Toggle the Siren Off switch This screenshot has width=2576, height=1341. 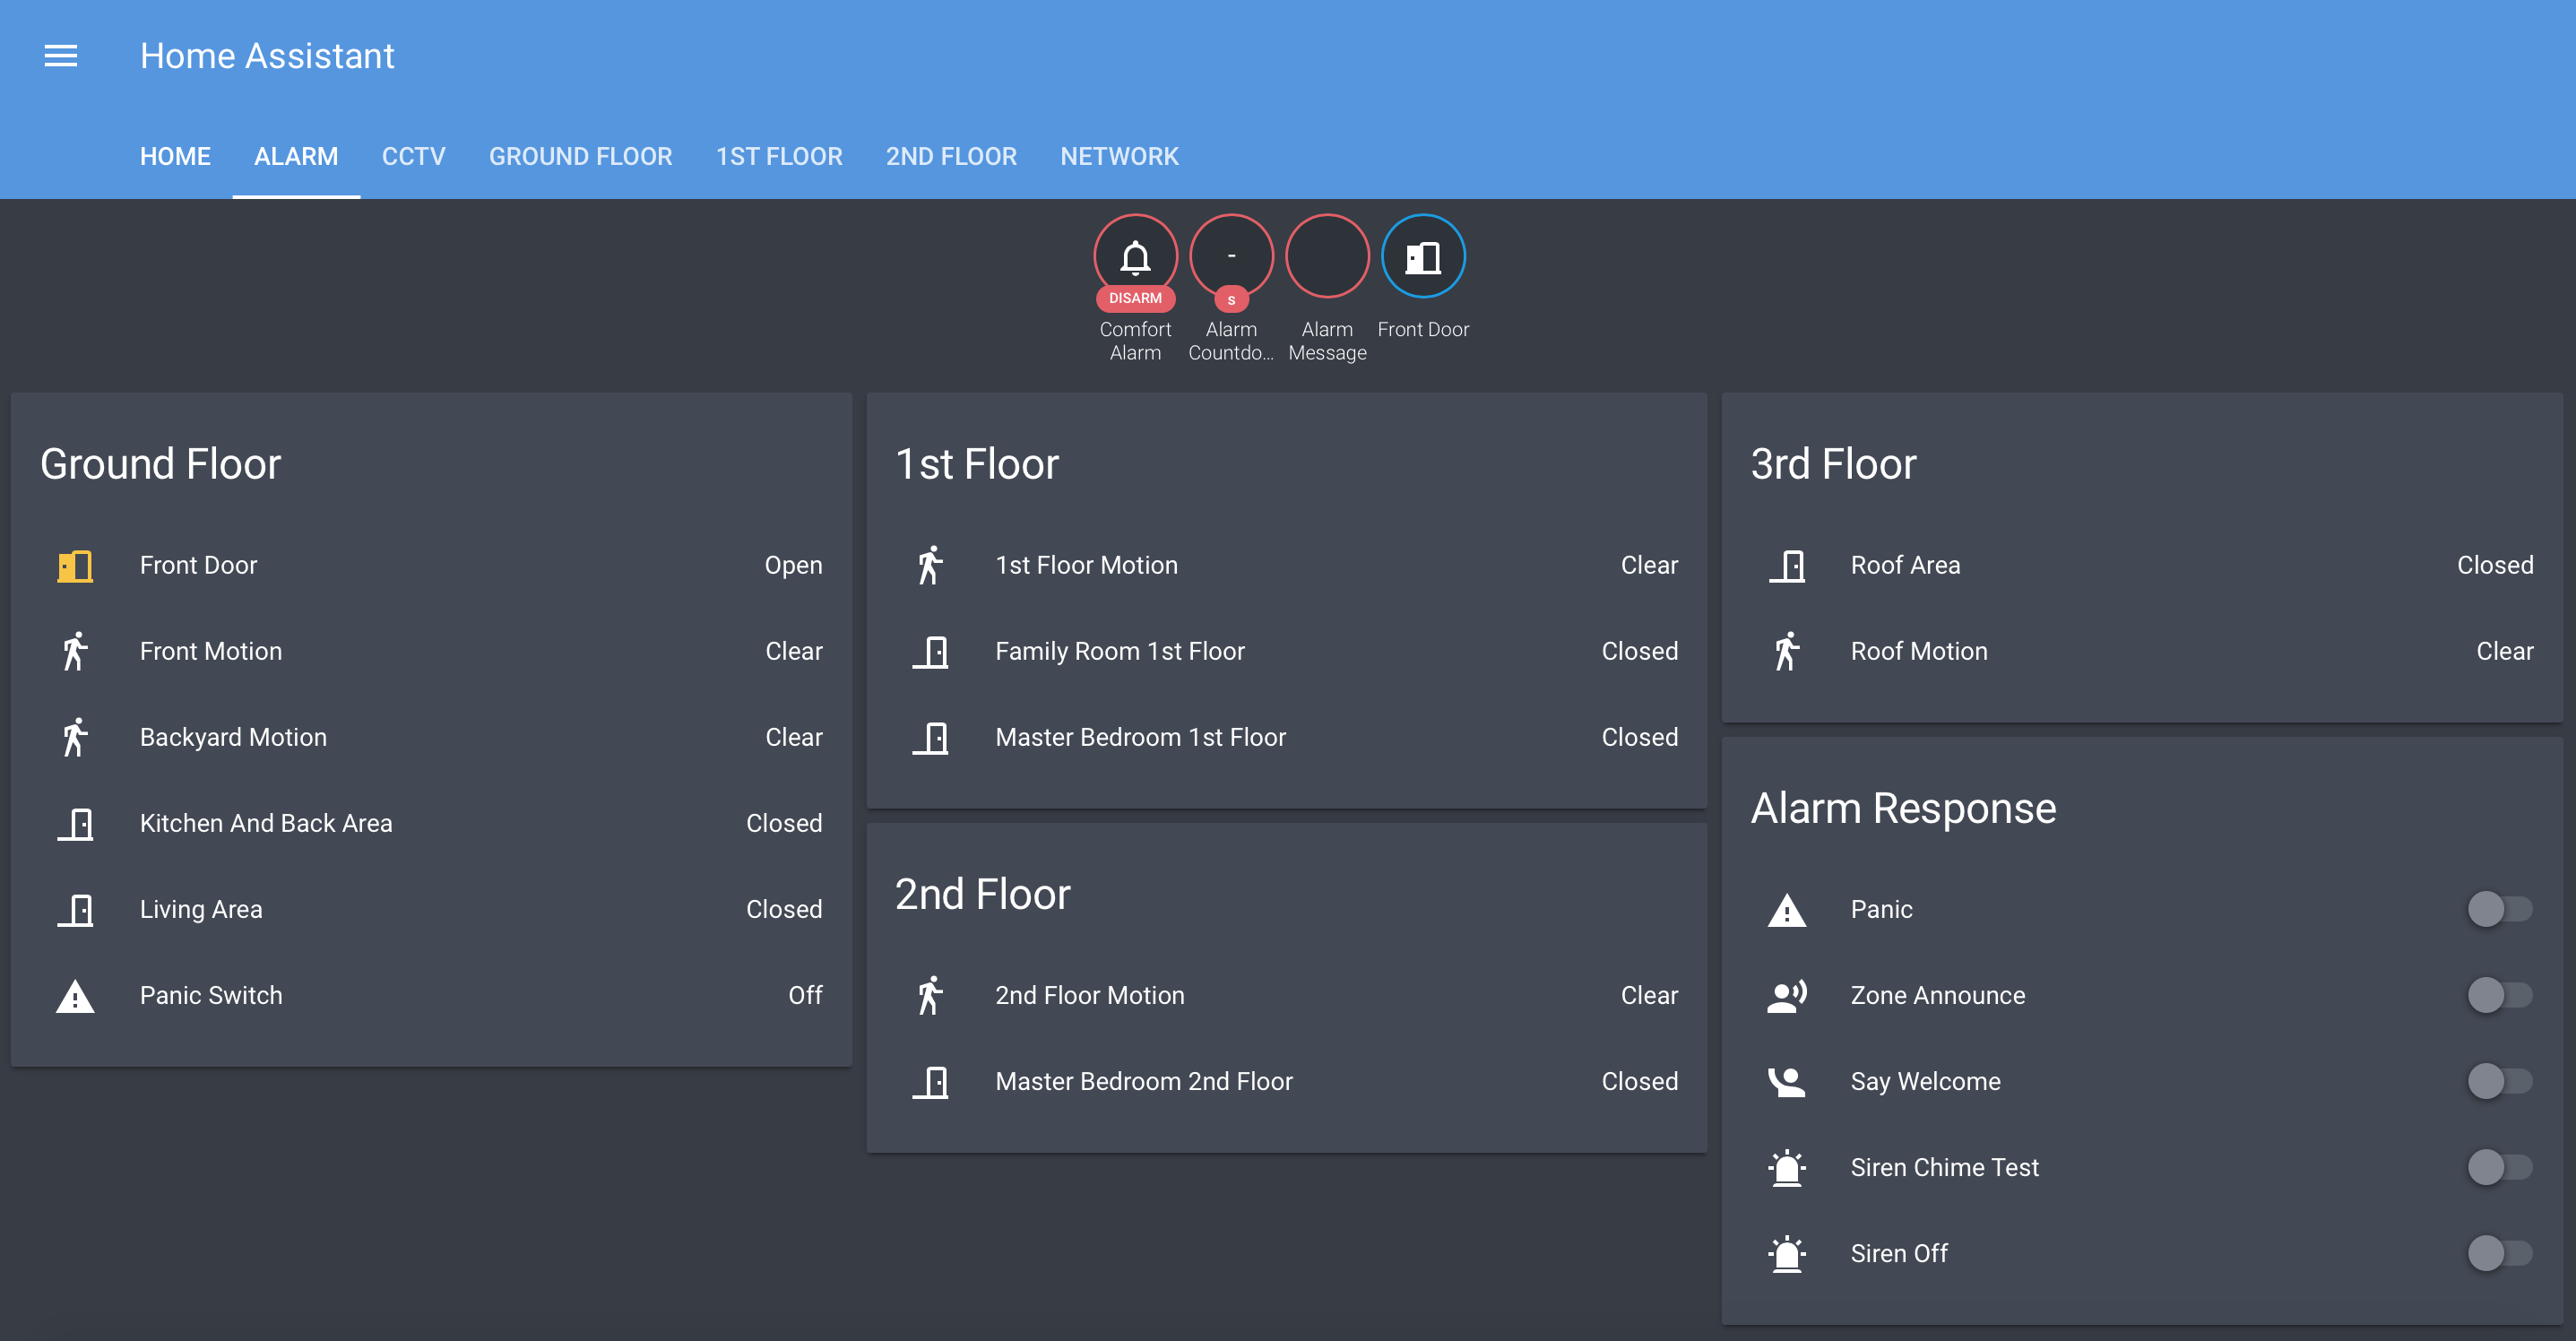coord(2498,1254)
